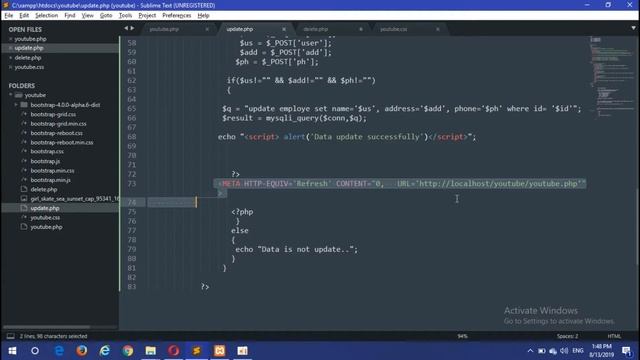Open notification action center
The width and height of the screenshot is (640, 360).
click(627, 351)
